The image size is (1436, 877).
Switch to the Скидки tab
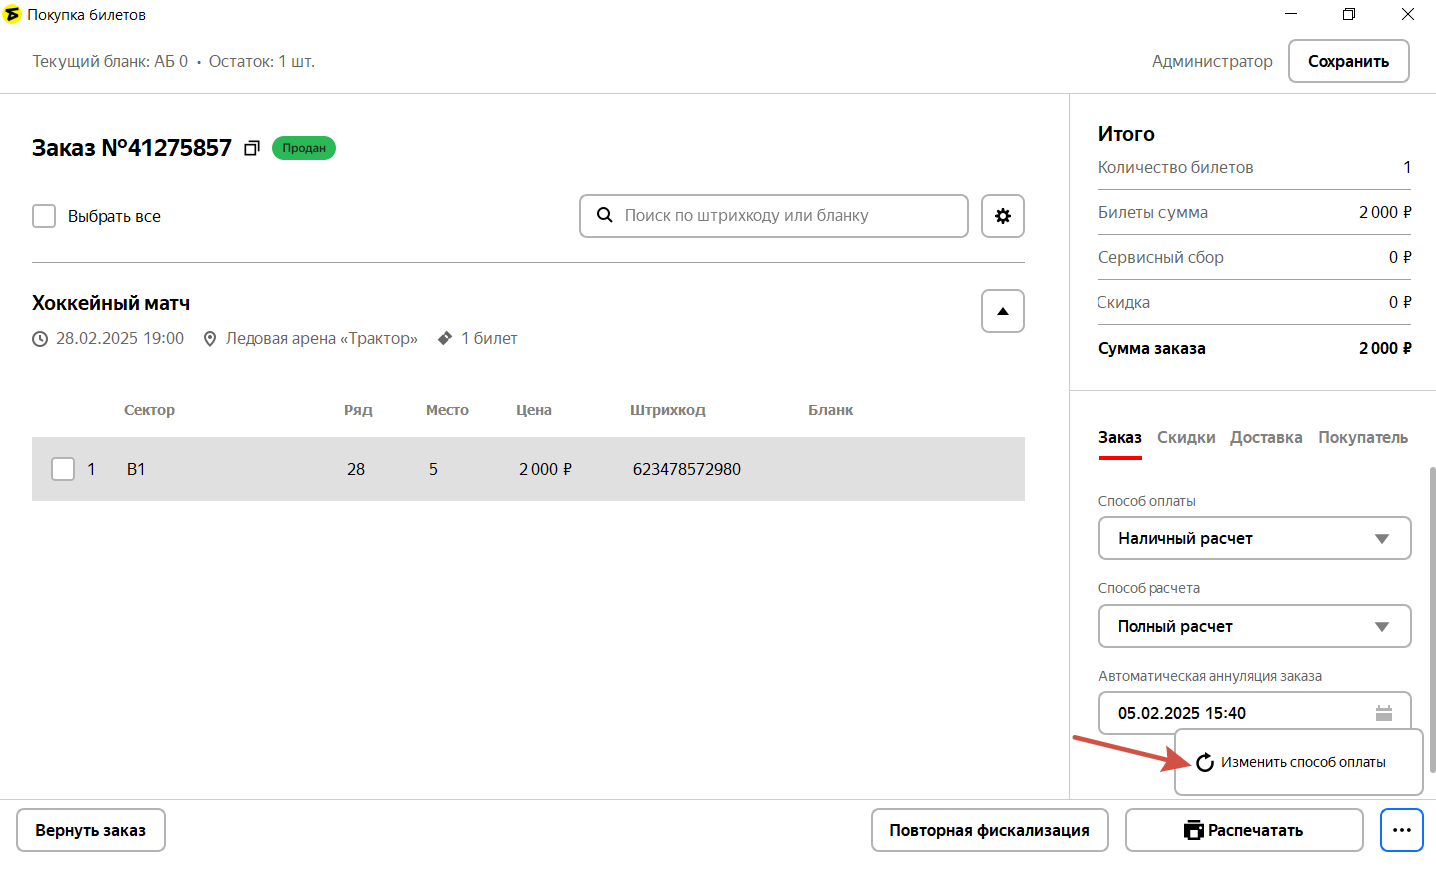(1186, 437)
